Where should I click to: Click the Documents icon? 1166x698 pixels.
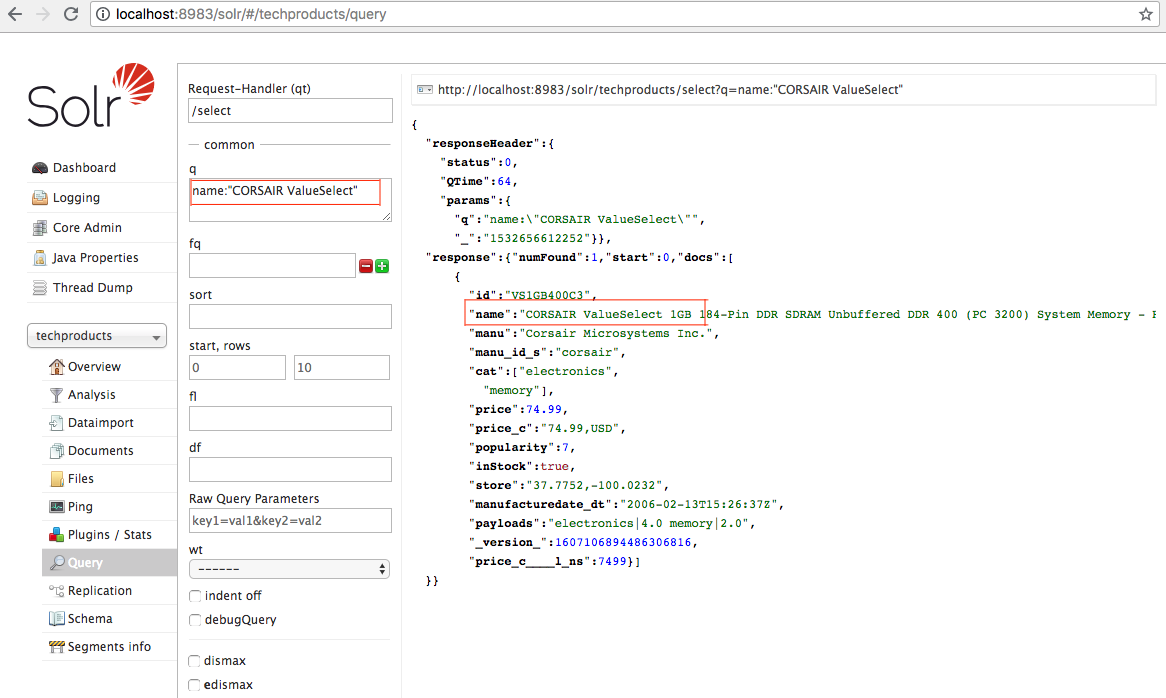pyautogui.click(x=57, y=451)
